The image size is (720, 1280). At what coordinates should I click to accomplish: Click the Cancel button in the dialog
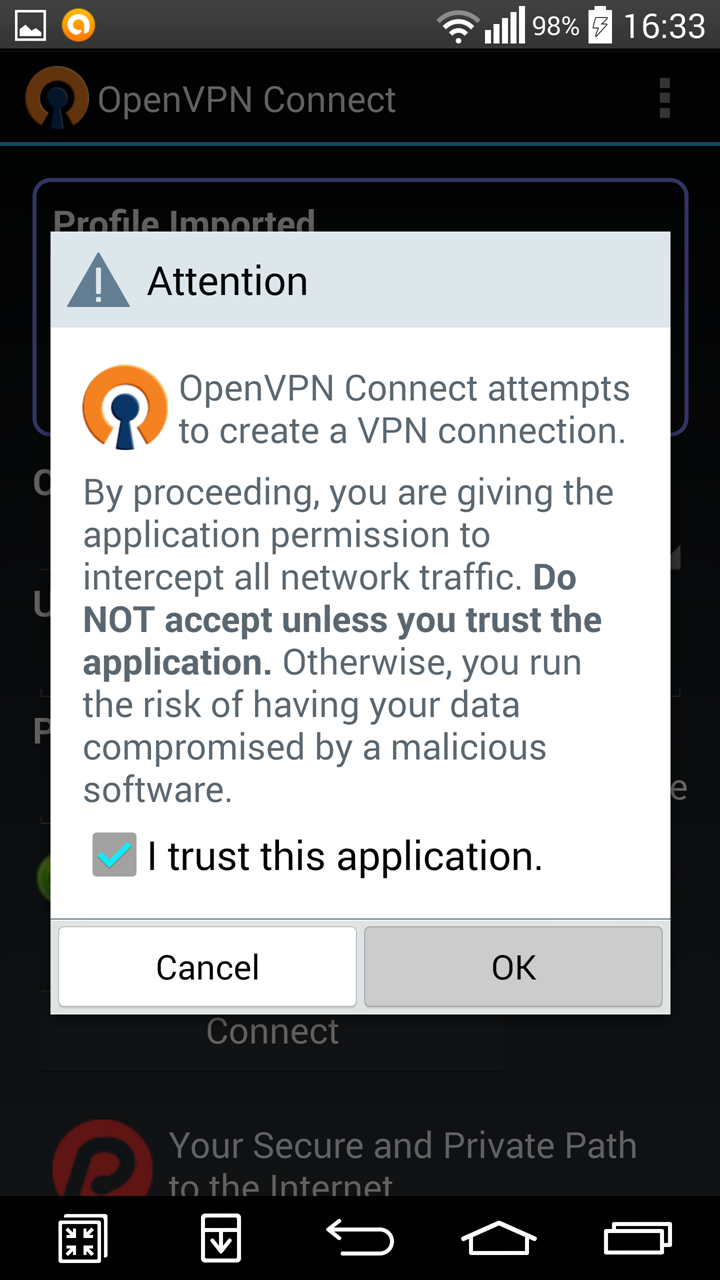pyautogui.click(x=207, y=966)
